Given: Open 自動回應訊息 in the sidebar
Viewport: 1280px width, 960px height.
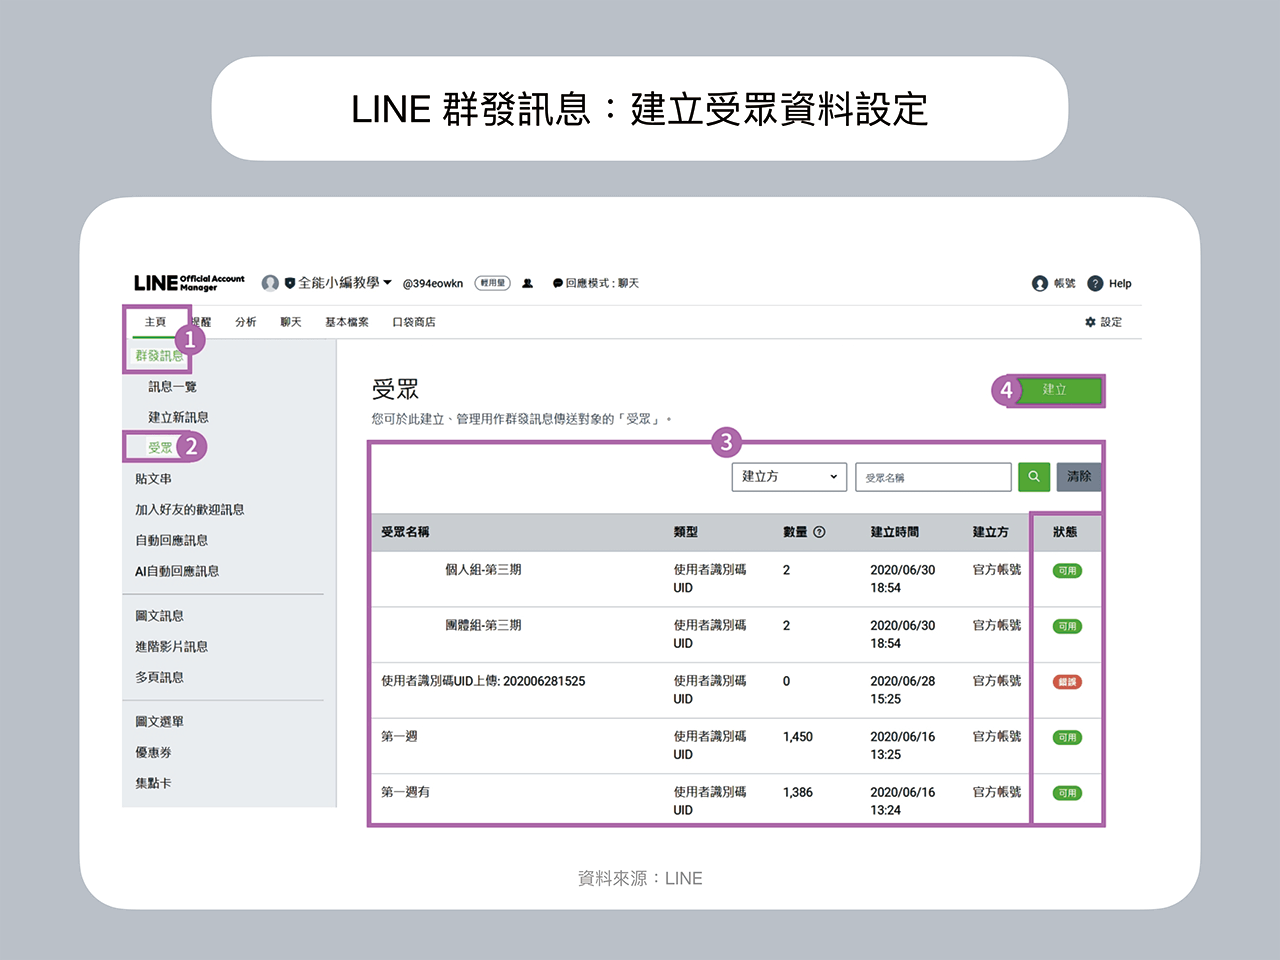Looking at the screenshot, I should pyautogui.click(x=171, y=541).
